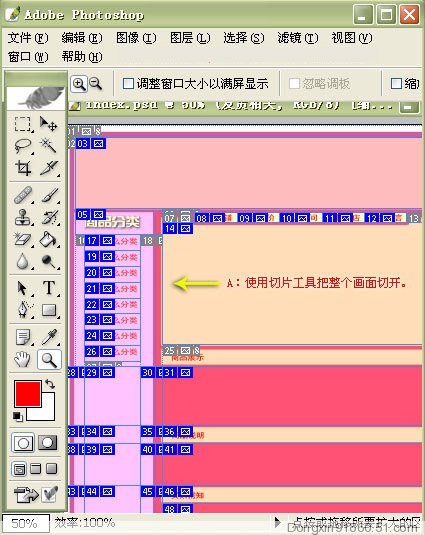
Task: Click the zoom-out magnifier button
Action: [x=96, y=84]
